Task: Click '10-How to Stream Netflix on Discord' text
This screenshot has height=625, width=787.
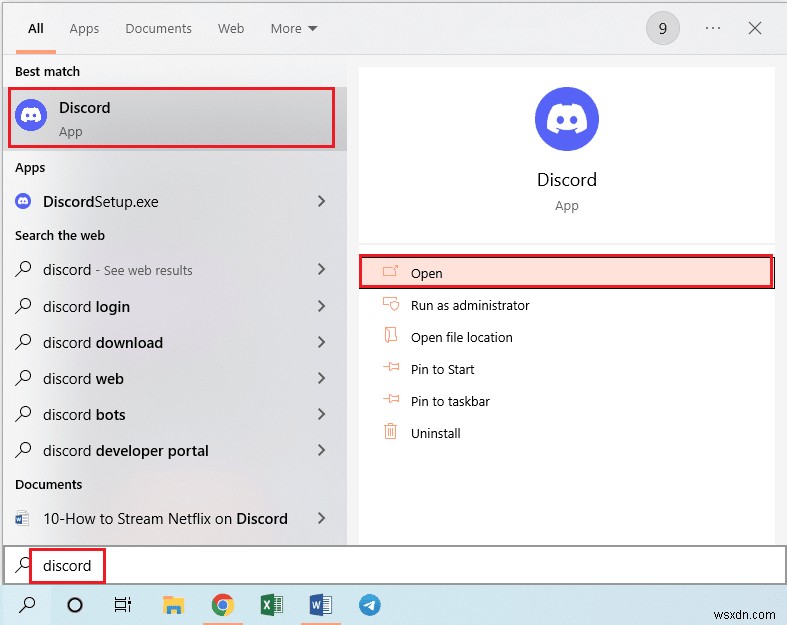Action: (x=165, y=519)
